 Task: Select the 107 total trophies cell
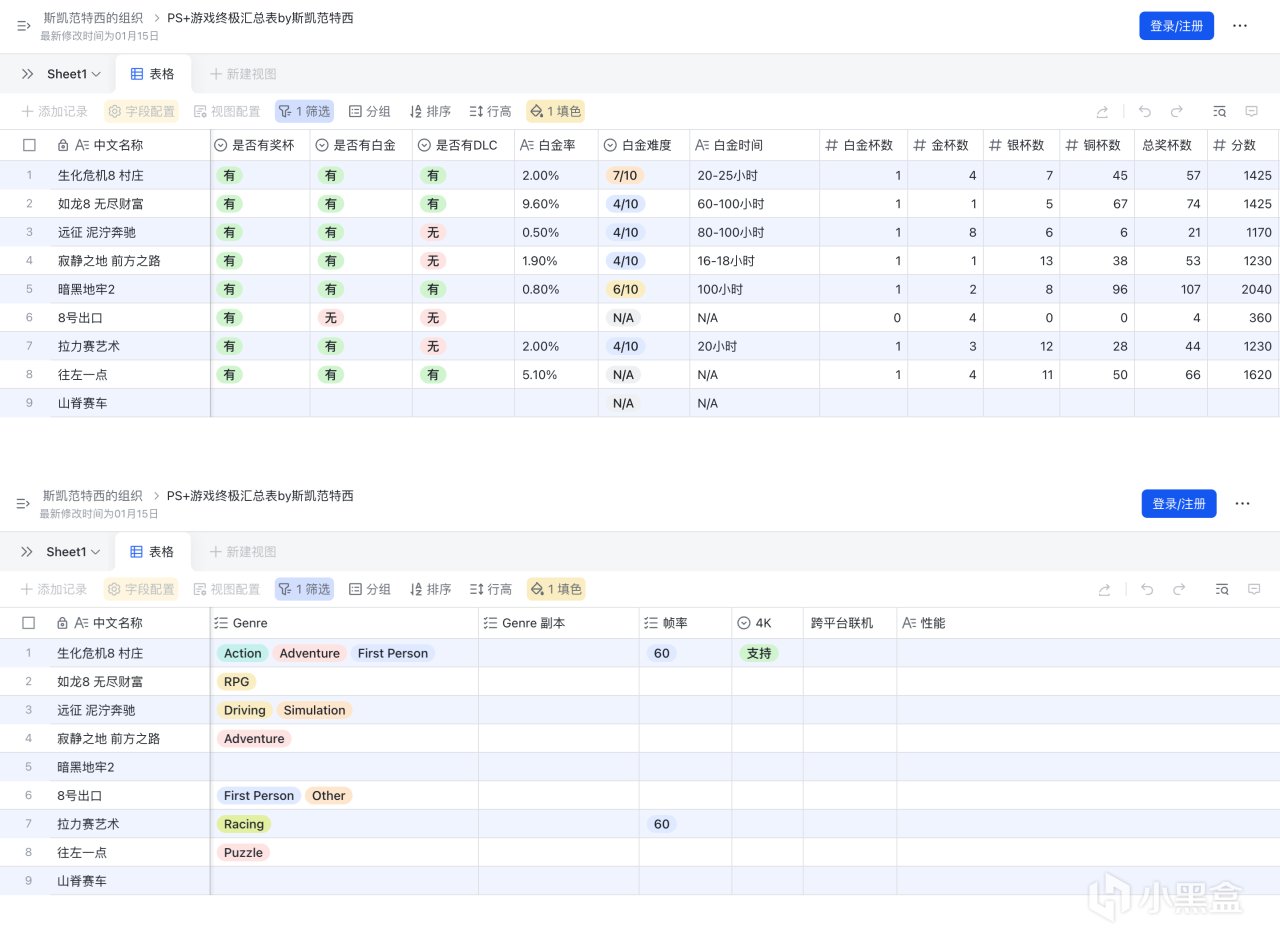[x=1171, y=289]
